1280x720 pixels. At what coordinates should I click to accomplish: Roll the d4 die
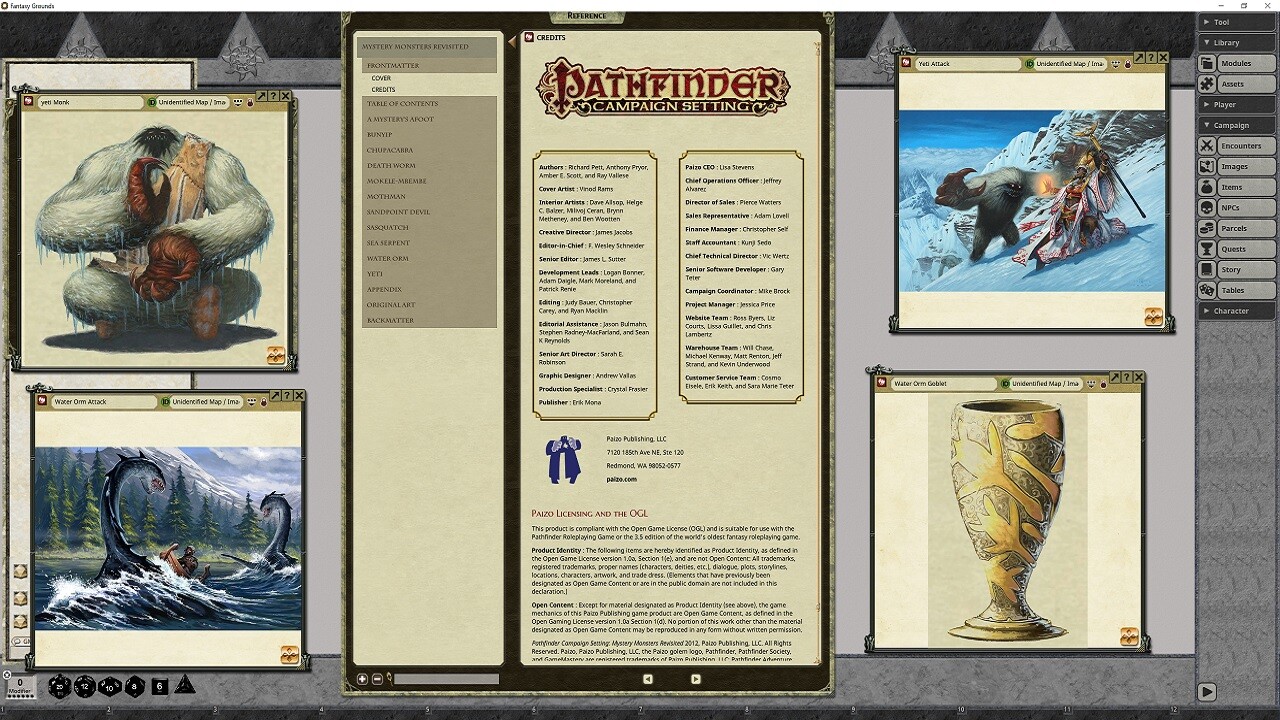(x=182, y=687)
